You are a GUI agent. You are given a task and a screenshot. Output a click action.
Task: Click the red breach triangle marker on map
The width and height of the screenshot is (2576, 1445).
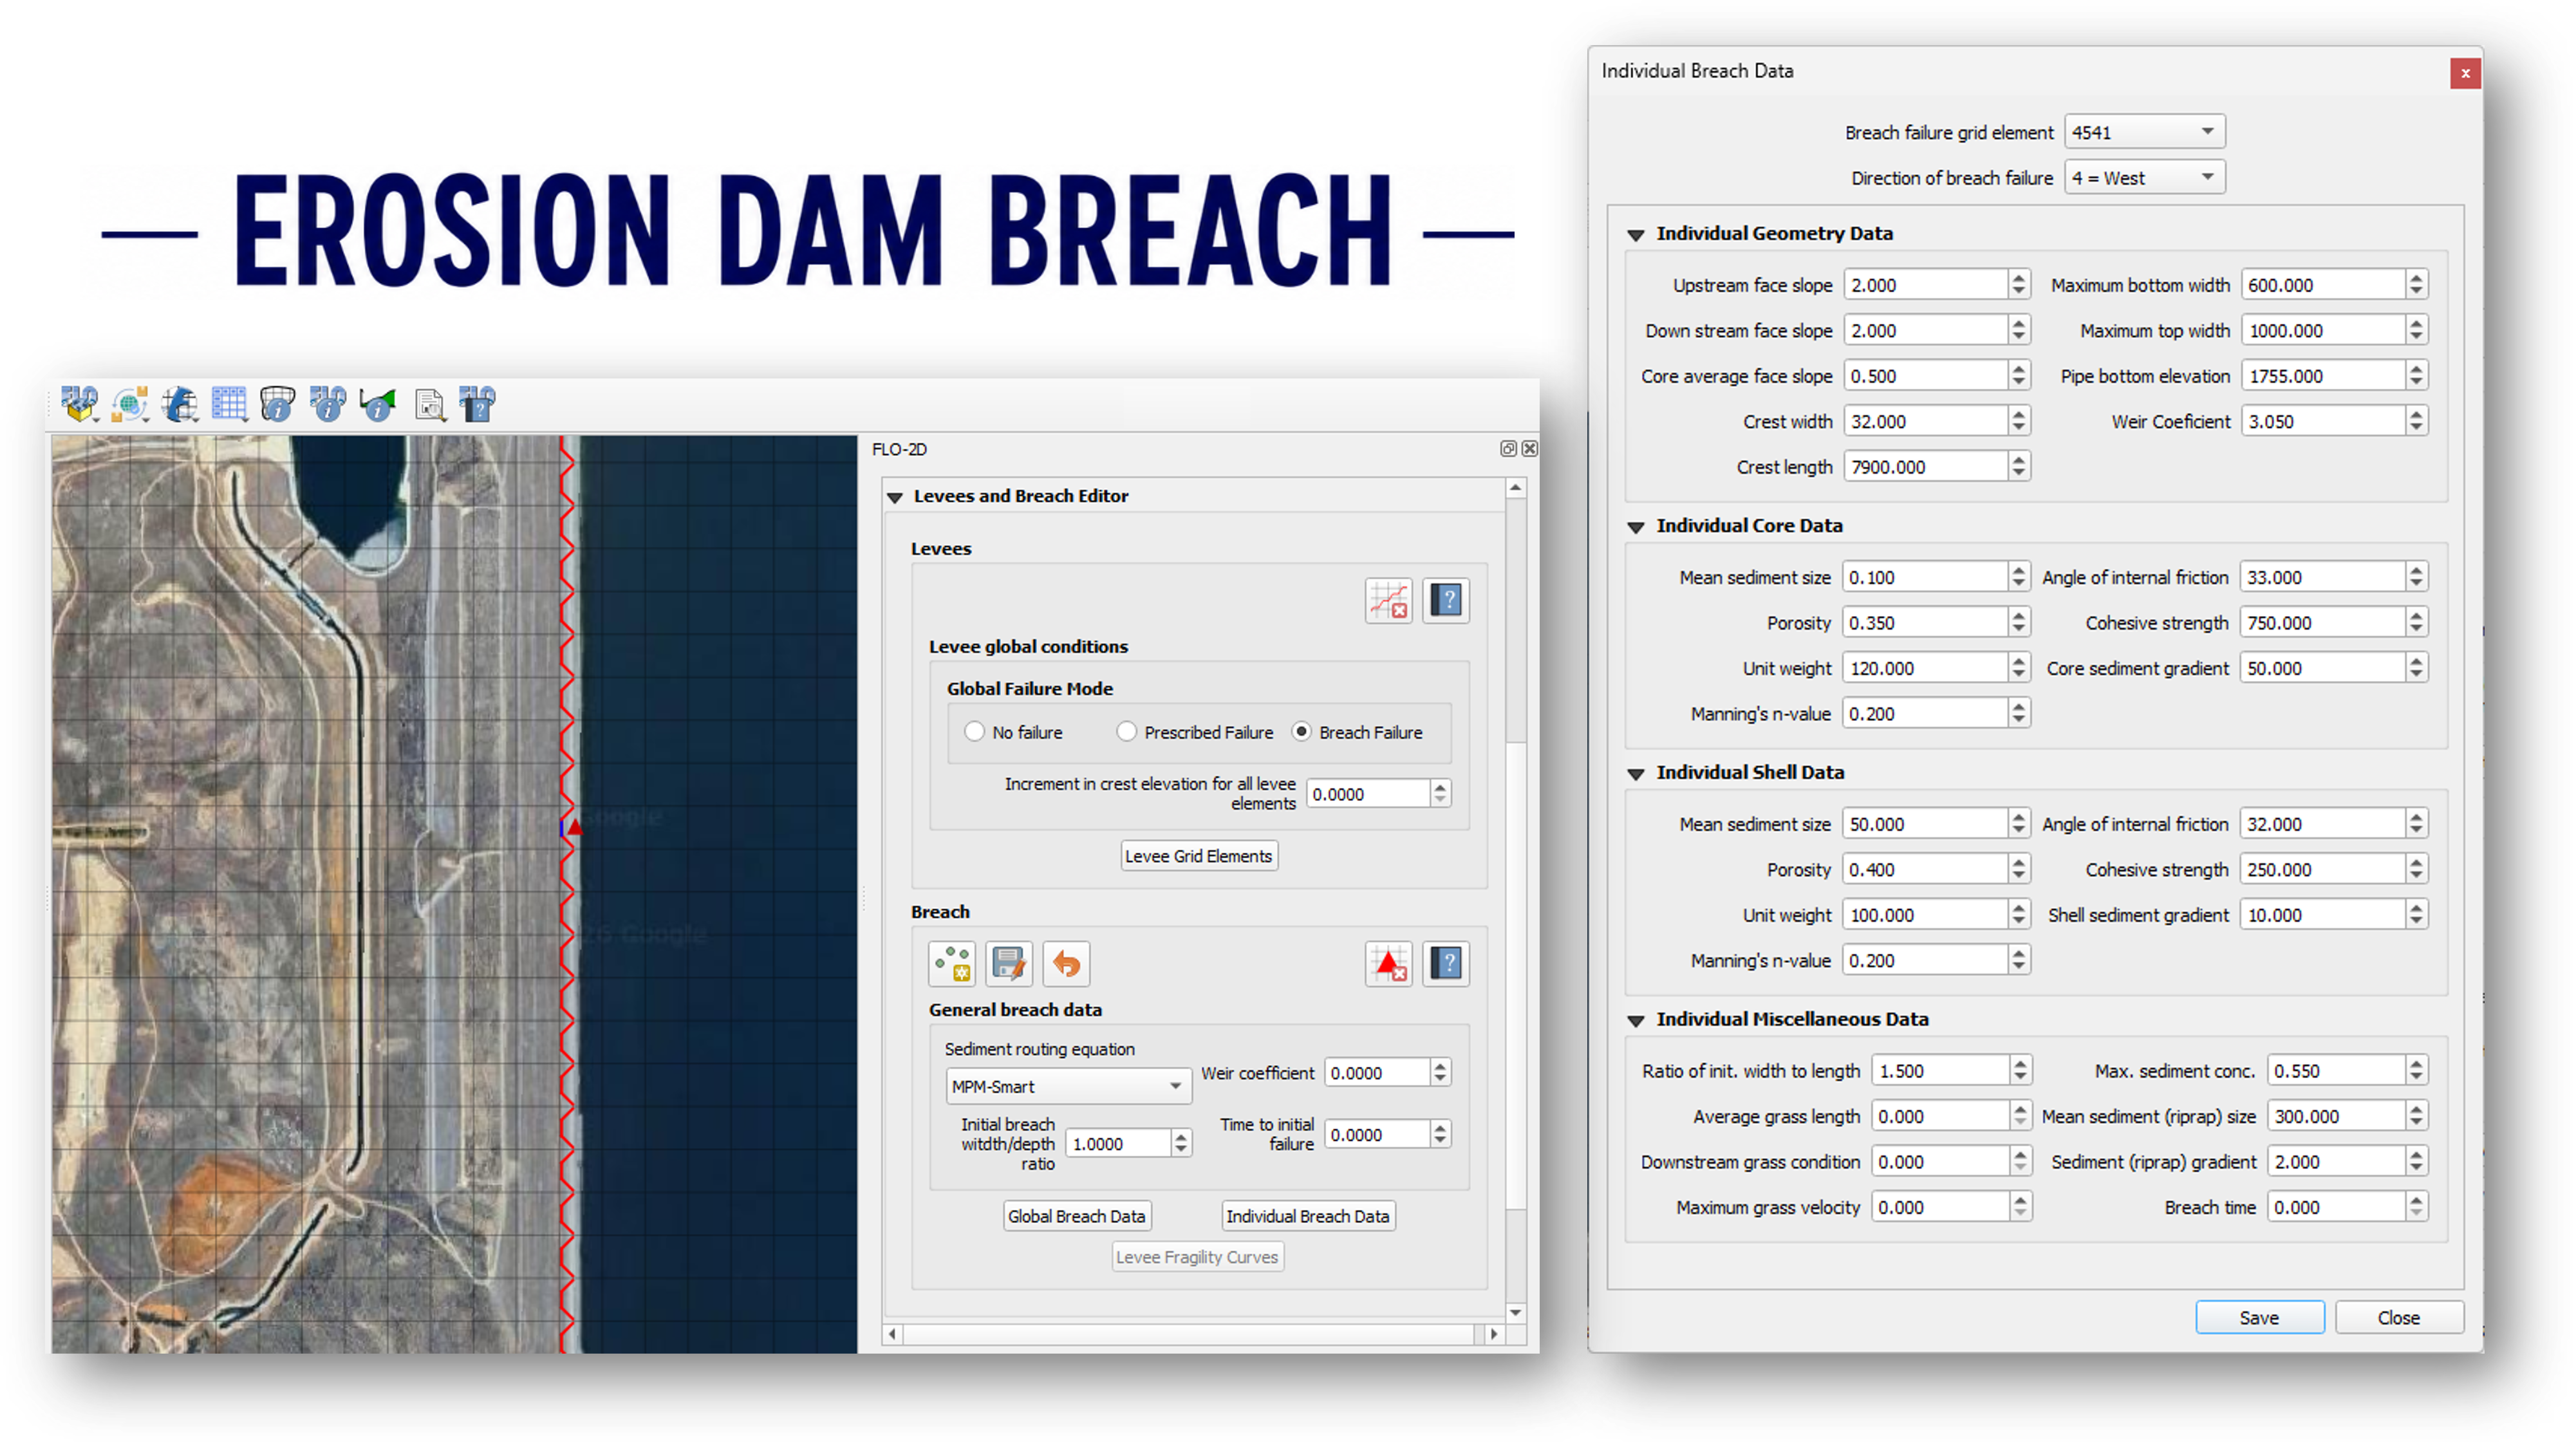pos(575,826)
